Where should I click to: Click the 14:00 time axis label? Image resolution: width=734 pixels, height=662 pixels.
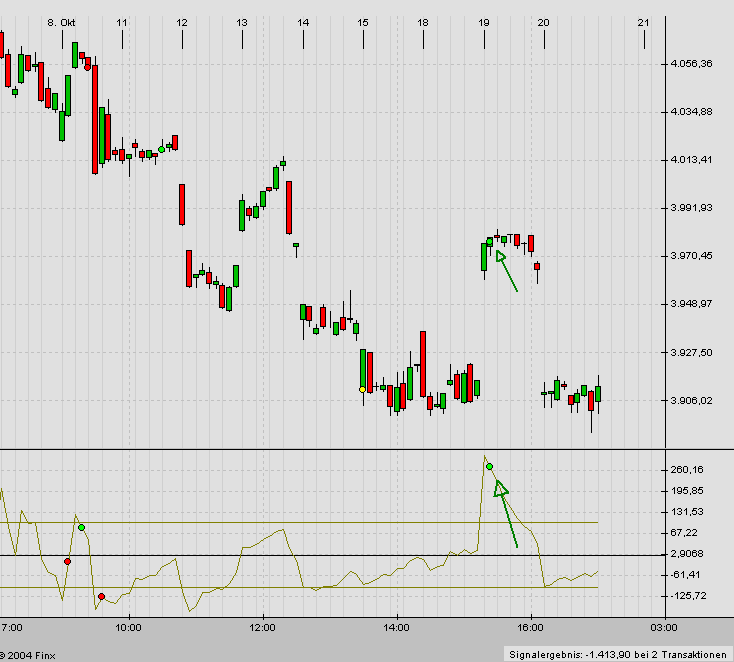point(396,627)
